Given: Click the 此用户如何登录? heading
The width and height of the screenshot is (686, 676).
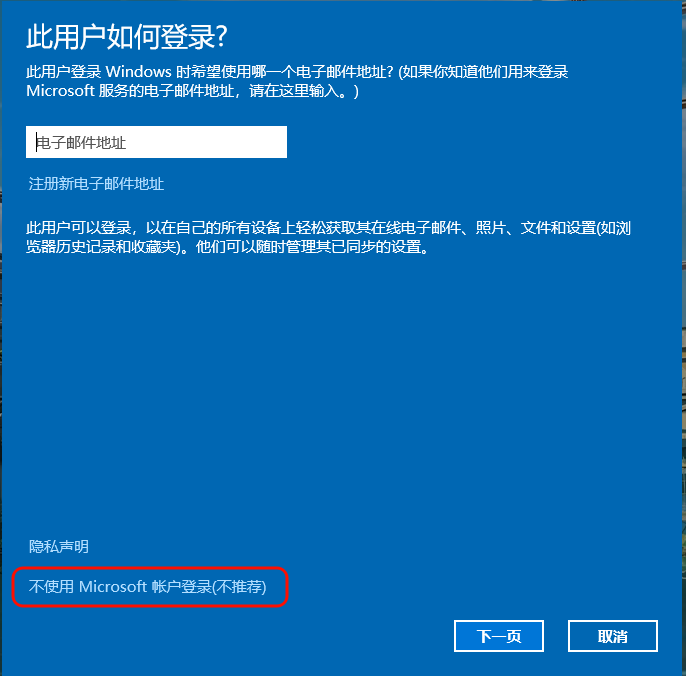Looking at the screenshot, I should click(127, 37).
